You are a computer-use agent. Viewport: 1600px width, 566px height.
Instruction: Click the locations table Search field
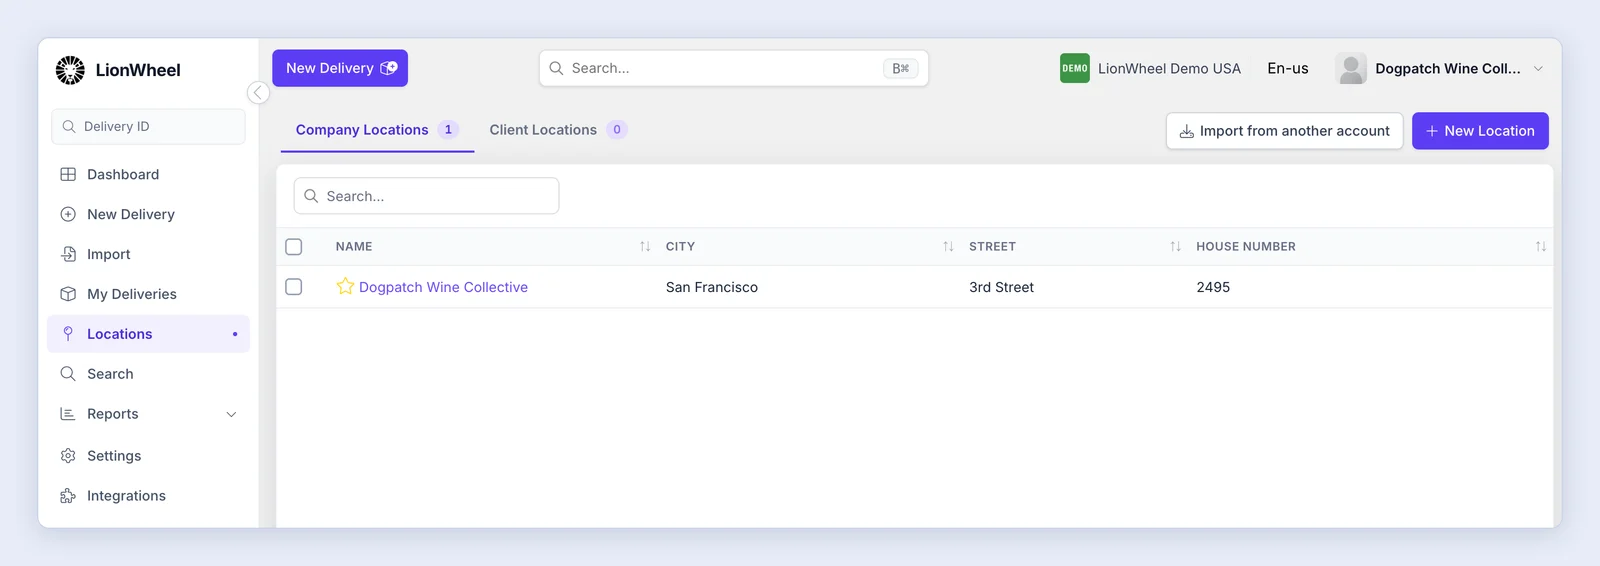click(426, 196)
